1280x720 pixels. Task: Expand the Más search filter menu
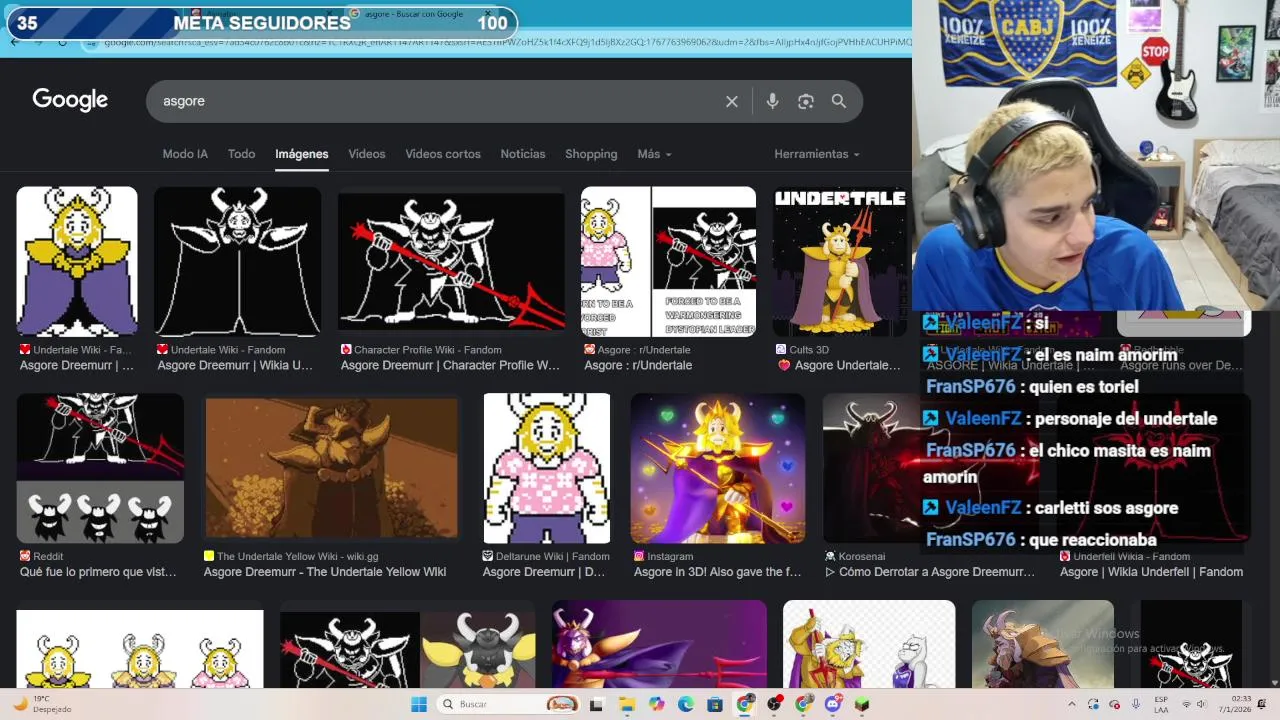click(654, 154)
